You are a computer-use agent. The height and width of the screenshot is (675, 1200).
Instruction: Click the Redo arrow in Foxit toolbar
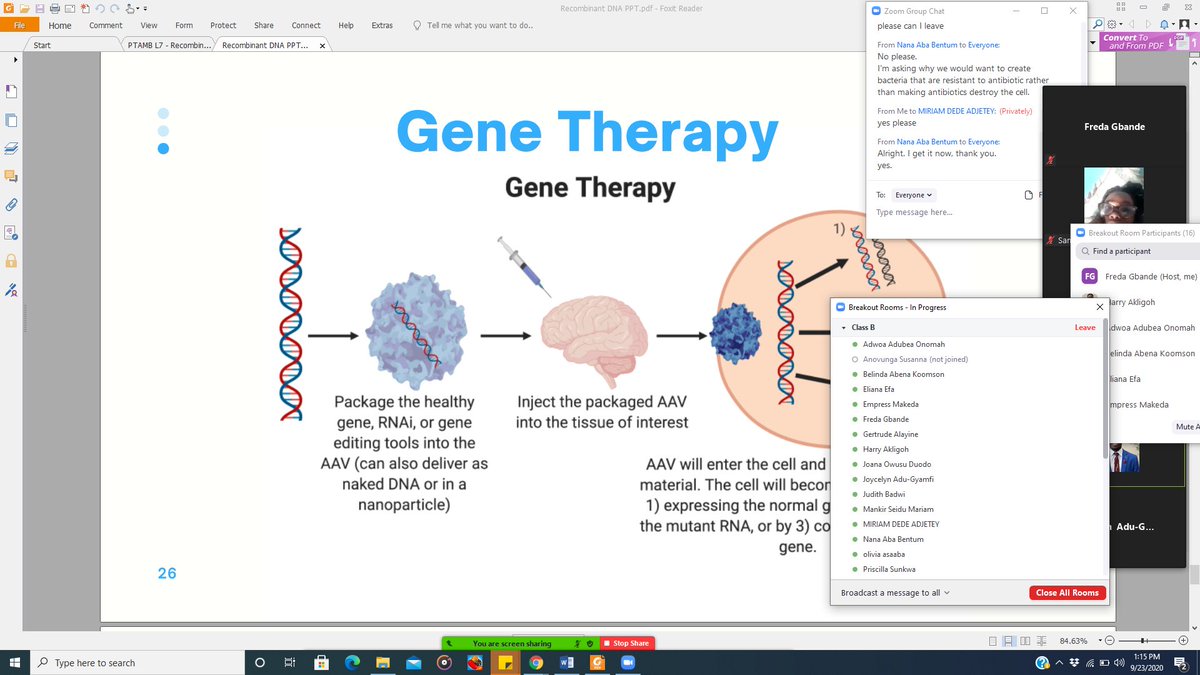(115, 8)
